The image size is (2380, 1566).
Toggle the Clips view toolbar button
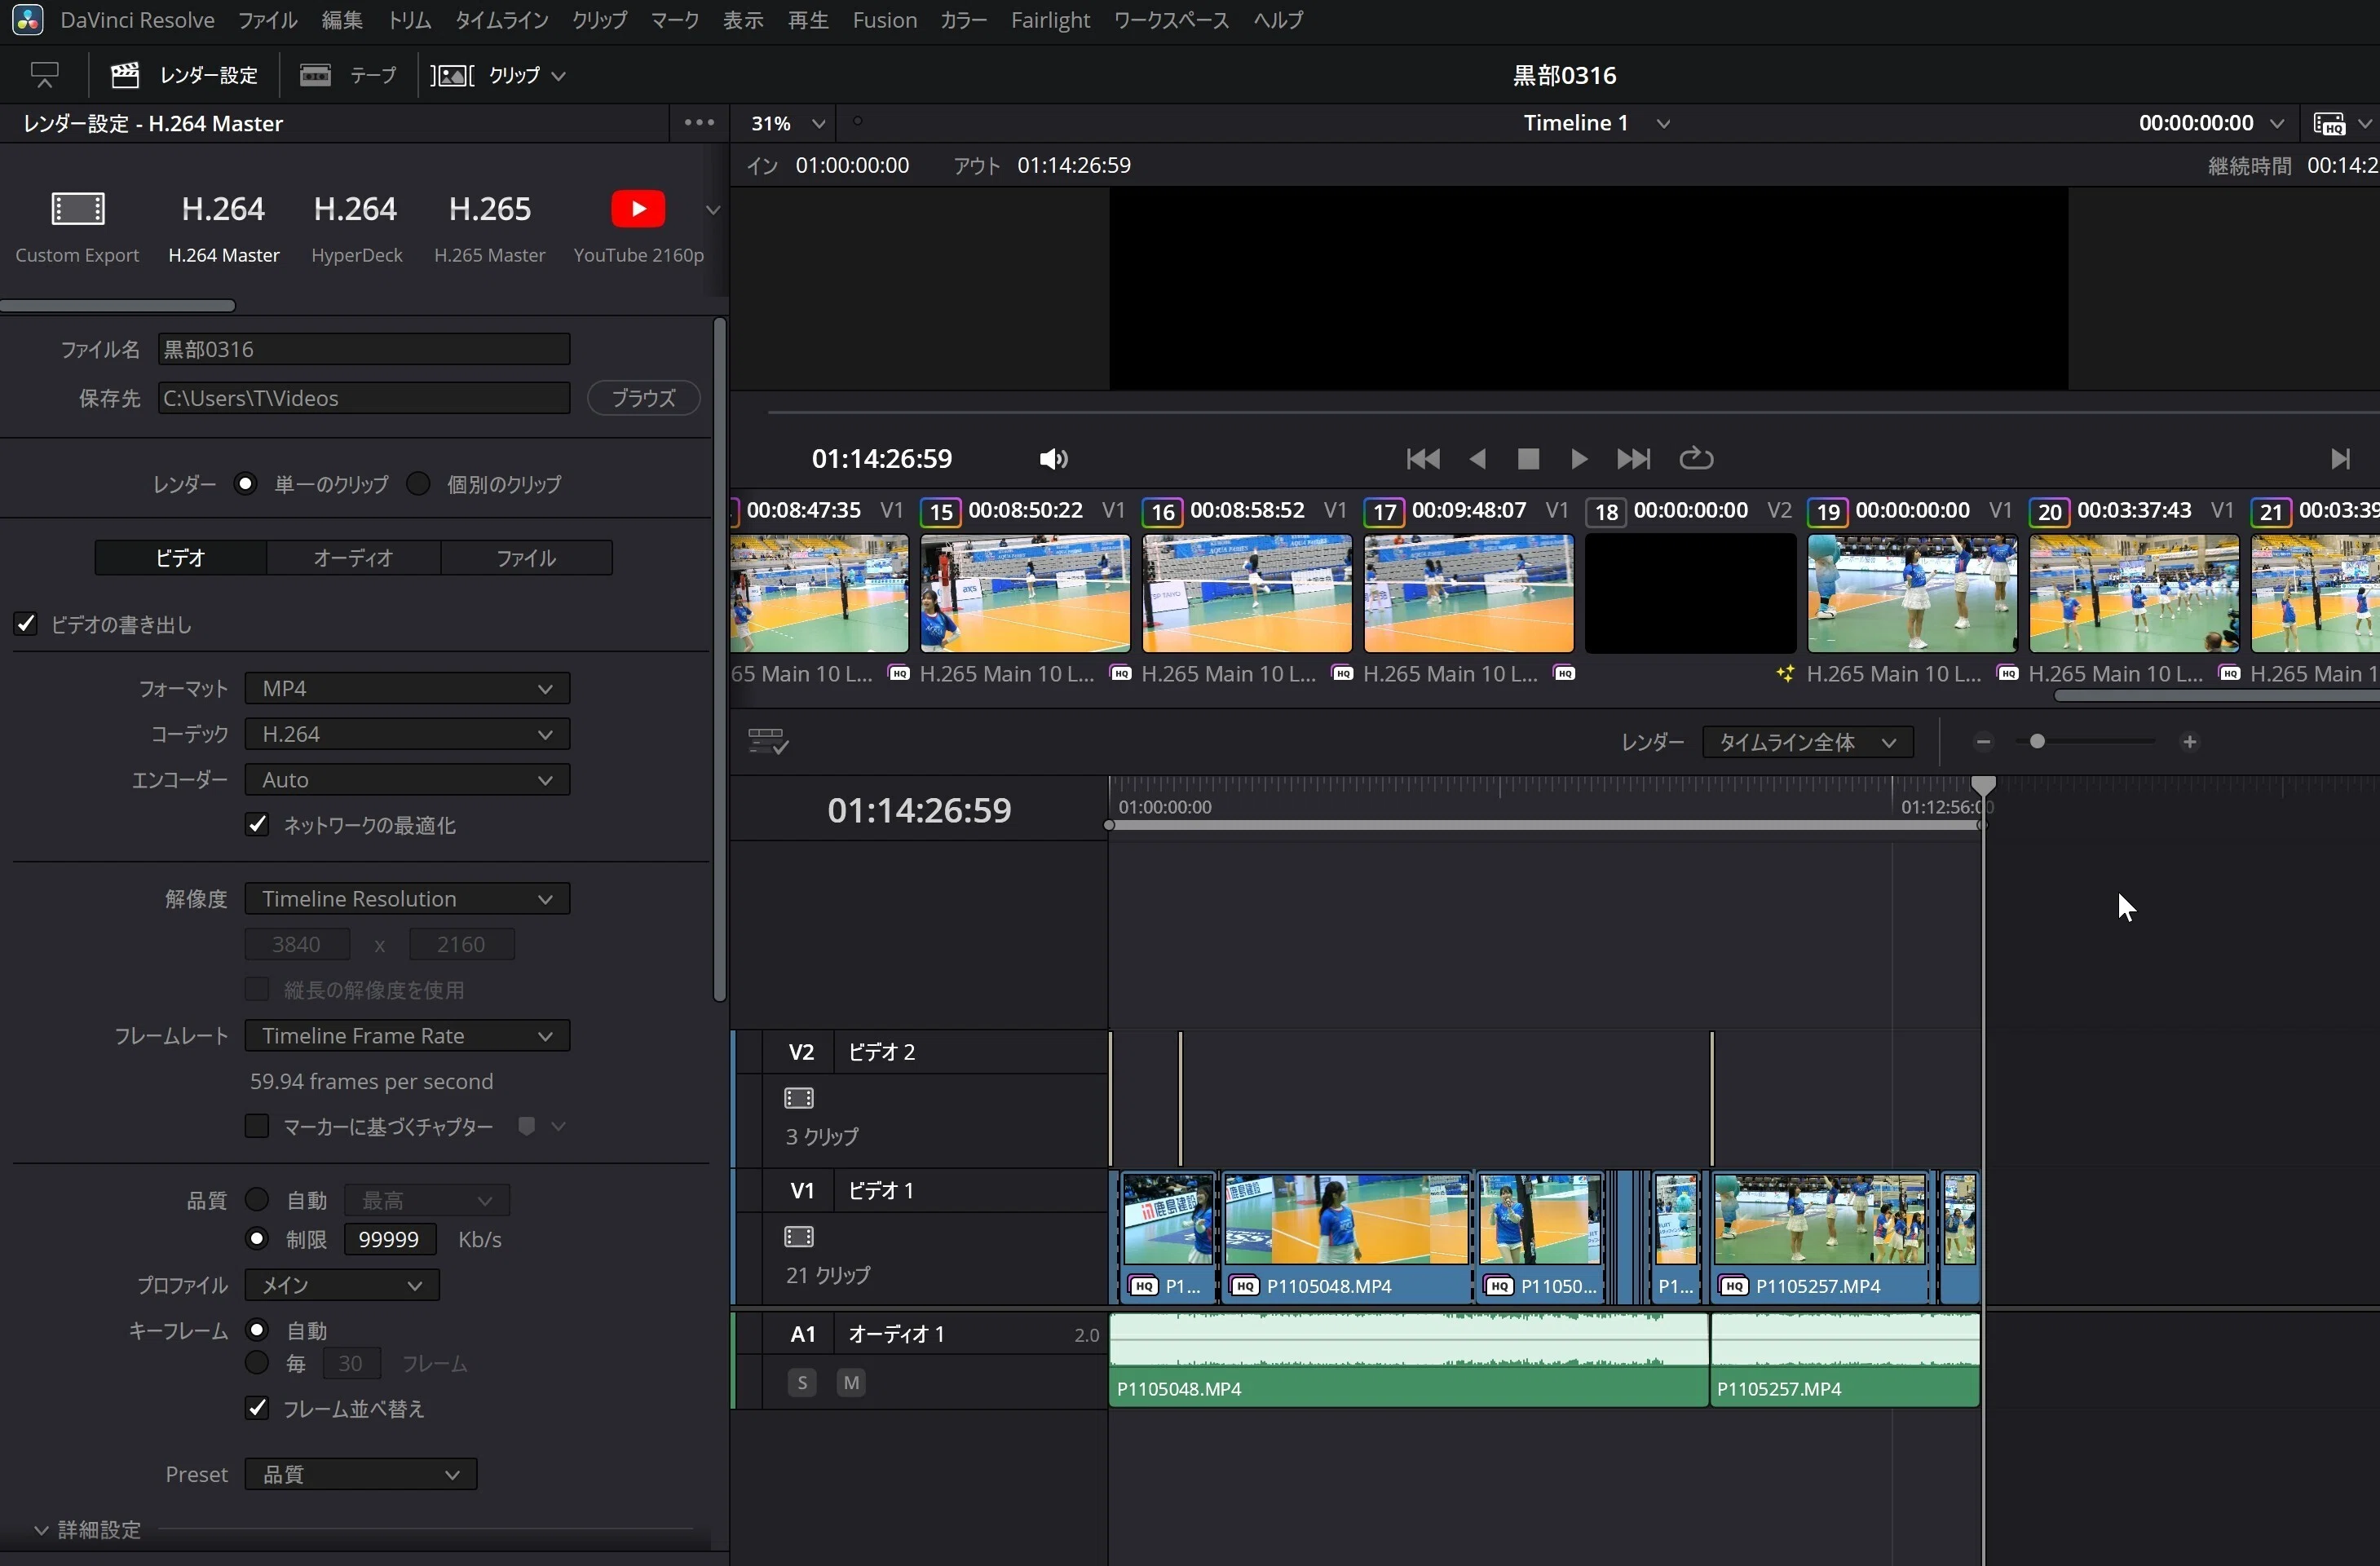pyautogui.click(x=498, y=75)
